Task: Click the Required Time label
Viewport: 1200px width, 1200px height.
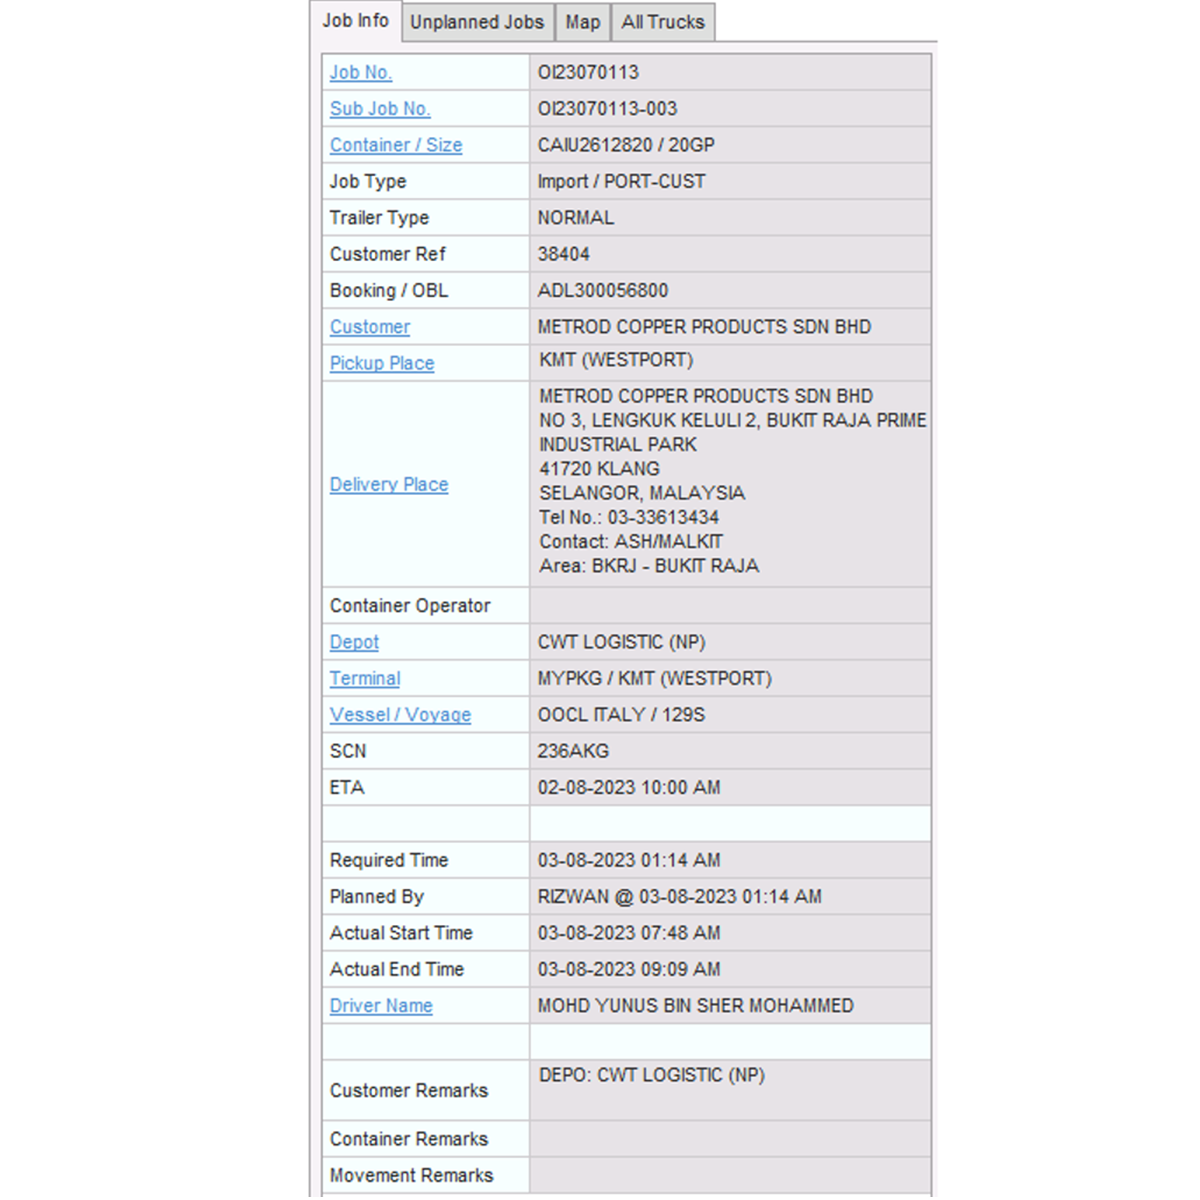Action: (389, 860)
